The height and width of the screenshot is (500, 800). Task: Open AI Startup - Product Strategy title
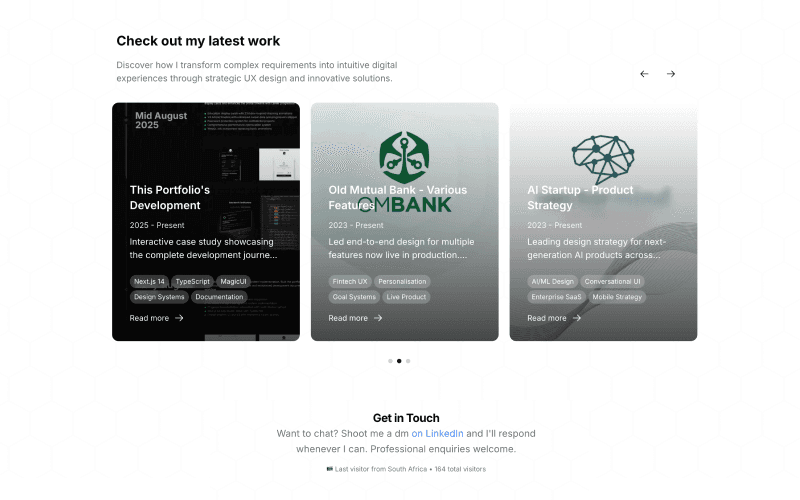click(580, 197)
